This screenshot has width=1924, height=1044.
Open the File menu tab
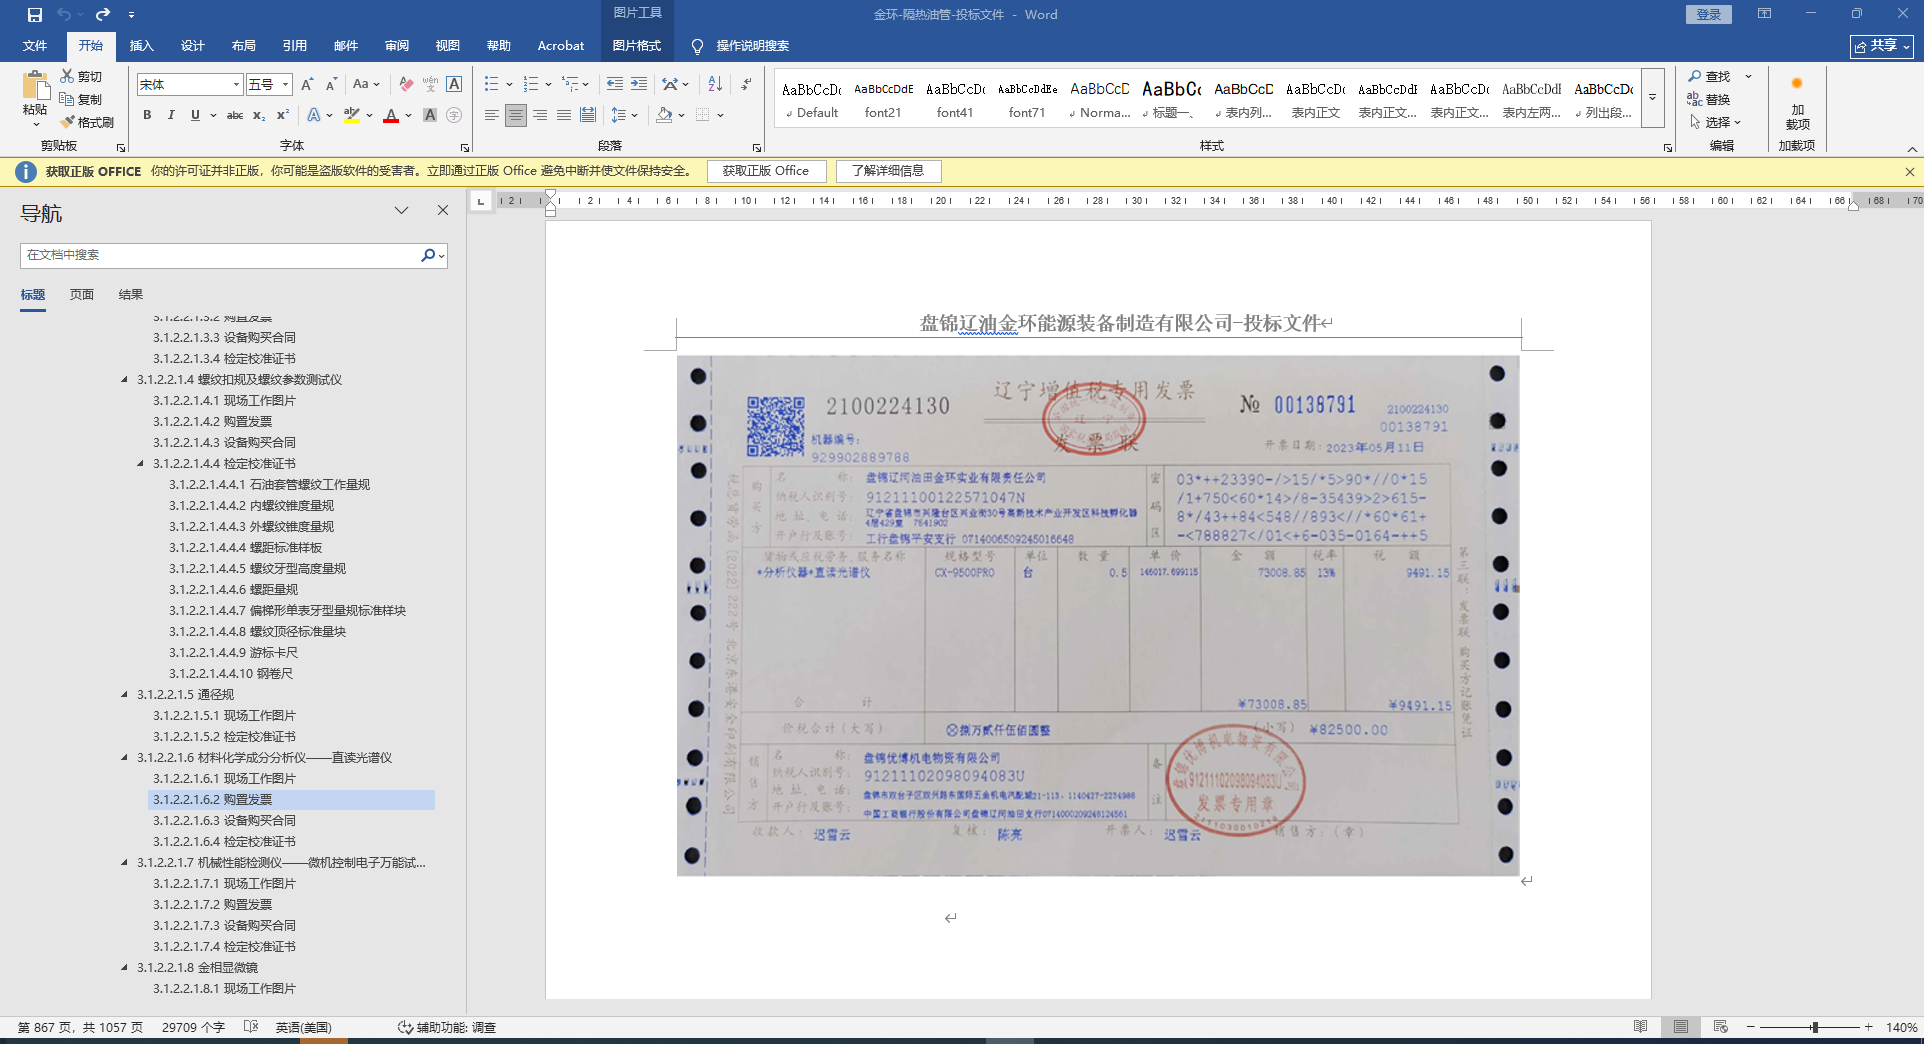point(35,46)
